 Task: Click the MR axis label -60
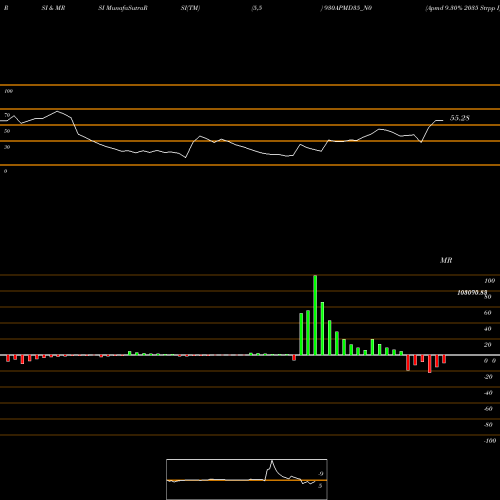(488, 409)
